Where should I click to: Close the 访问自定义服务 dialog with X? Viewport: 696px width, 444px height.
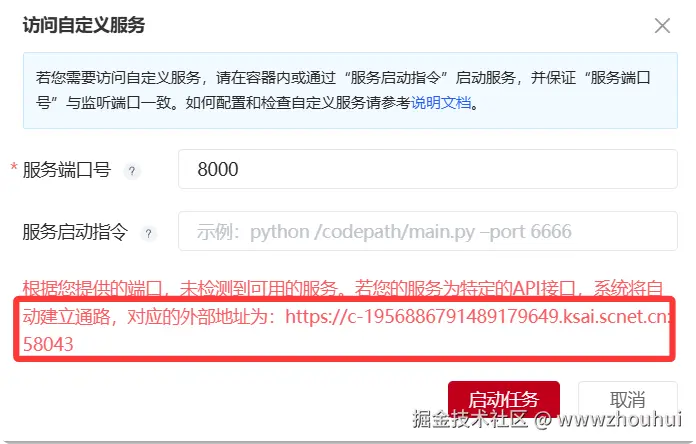[x=662, y=26]
